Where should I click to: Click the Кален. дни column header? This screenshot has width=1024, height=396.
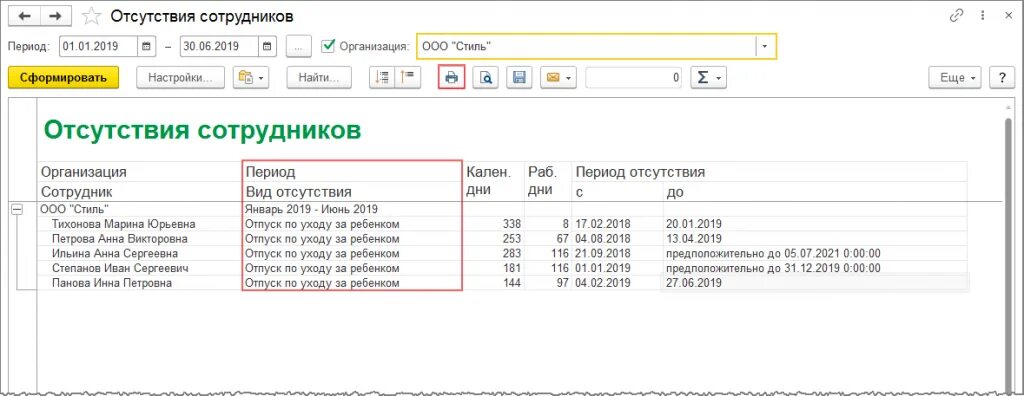[493, 181]
